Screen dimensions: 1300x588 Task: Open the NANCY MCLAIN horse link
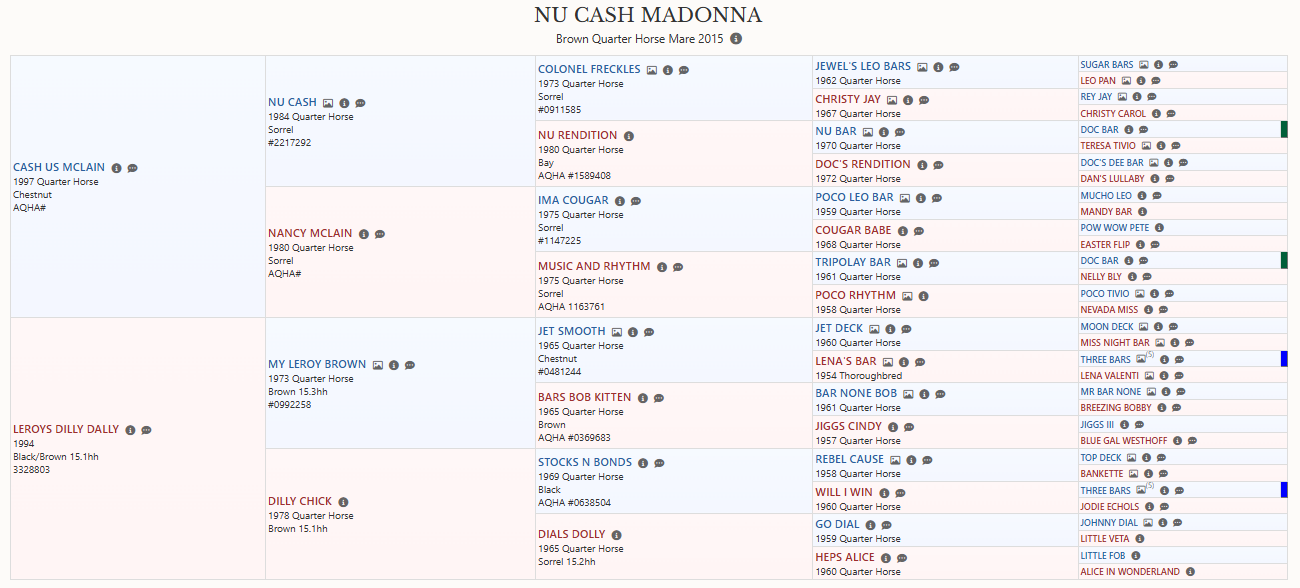(310, 233)
